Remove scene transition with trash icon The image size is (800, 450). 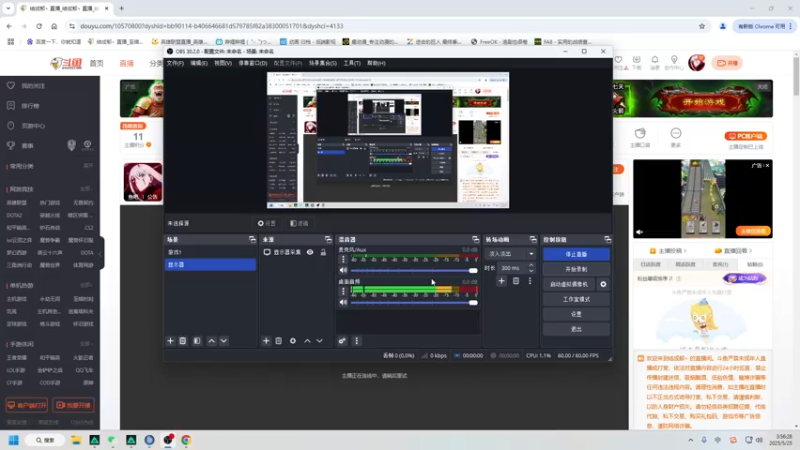(516, 281)
